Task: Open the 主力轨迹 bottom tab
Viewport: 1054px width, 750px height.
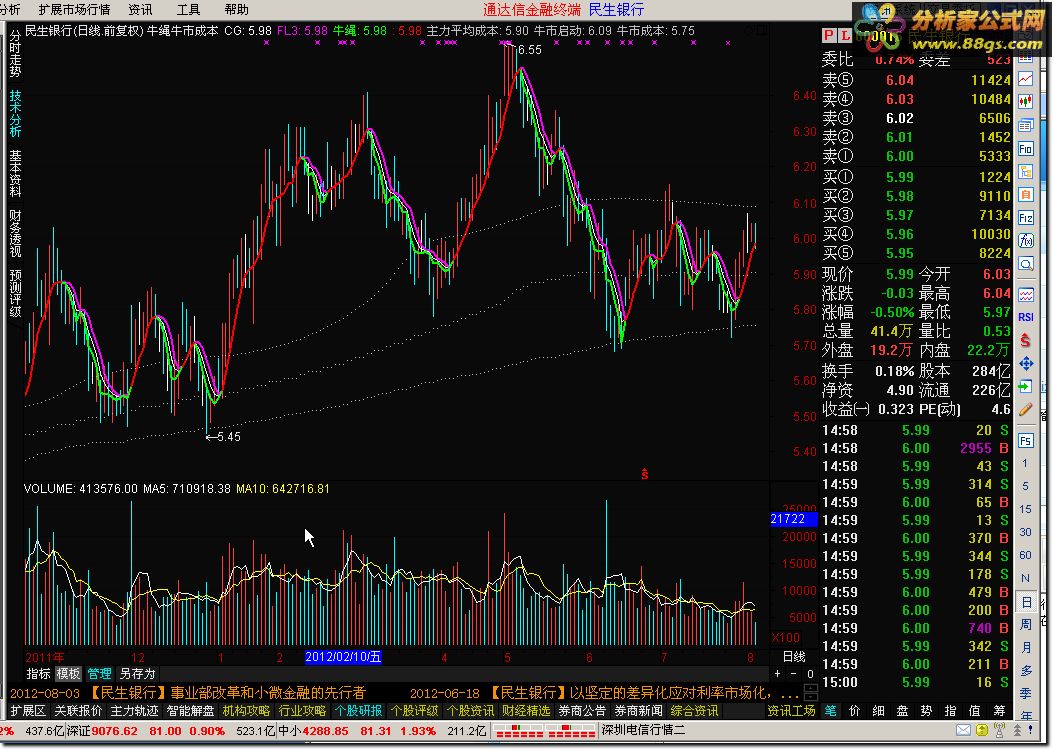Action: [x=134, y=710]
